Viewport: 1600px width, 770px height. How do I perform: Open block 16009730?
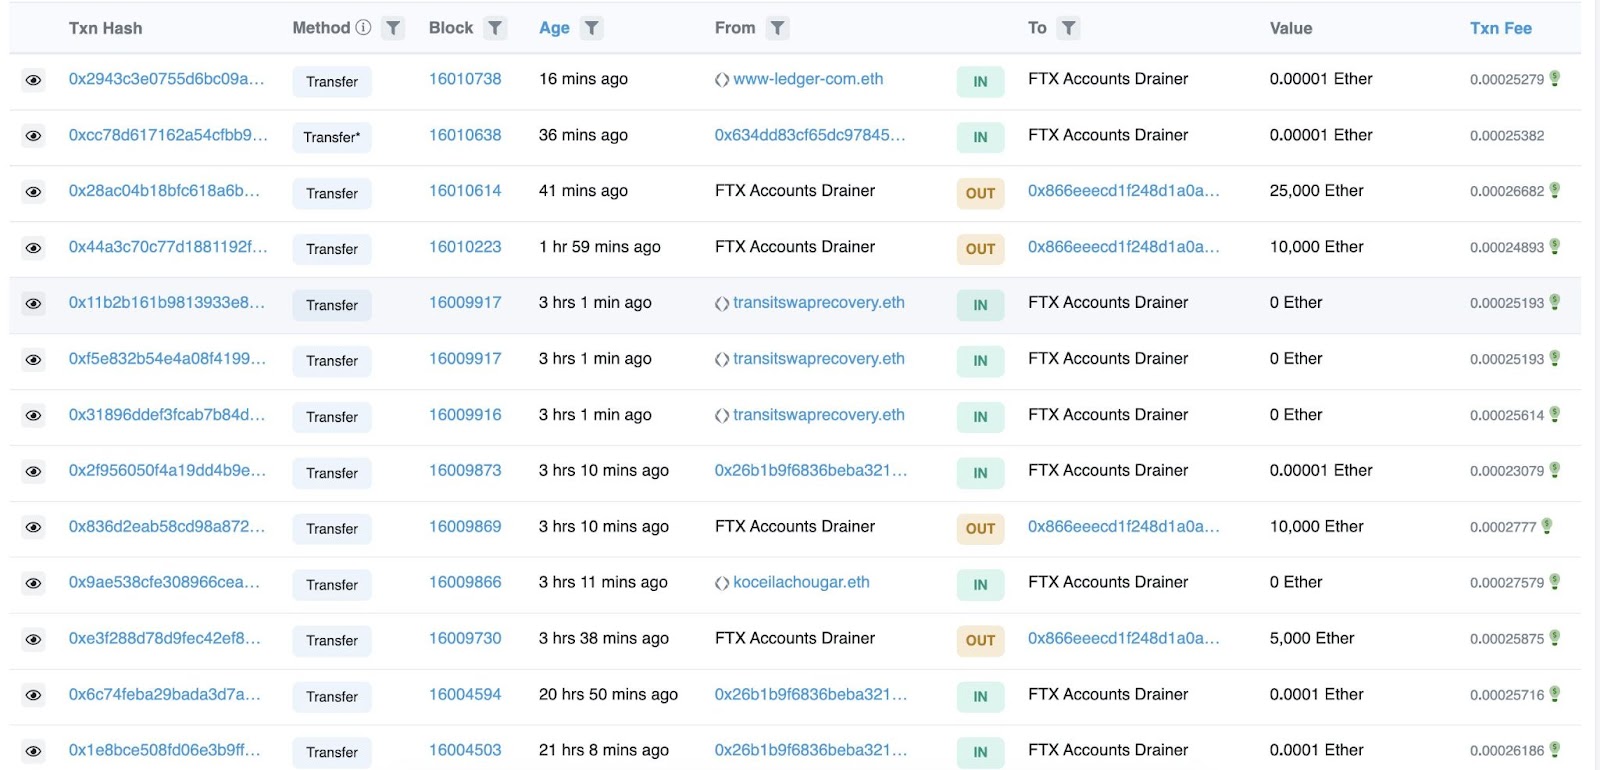[x=465, y=639]
